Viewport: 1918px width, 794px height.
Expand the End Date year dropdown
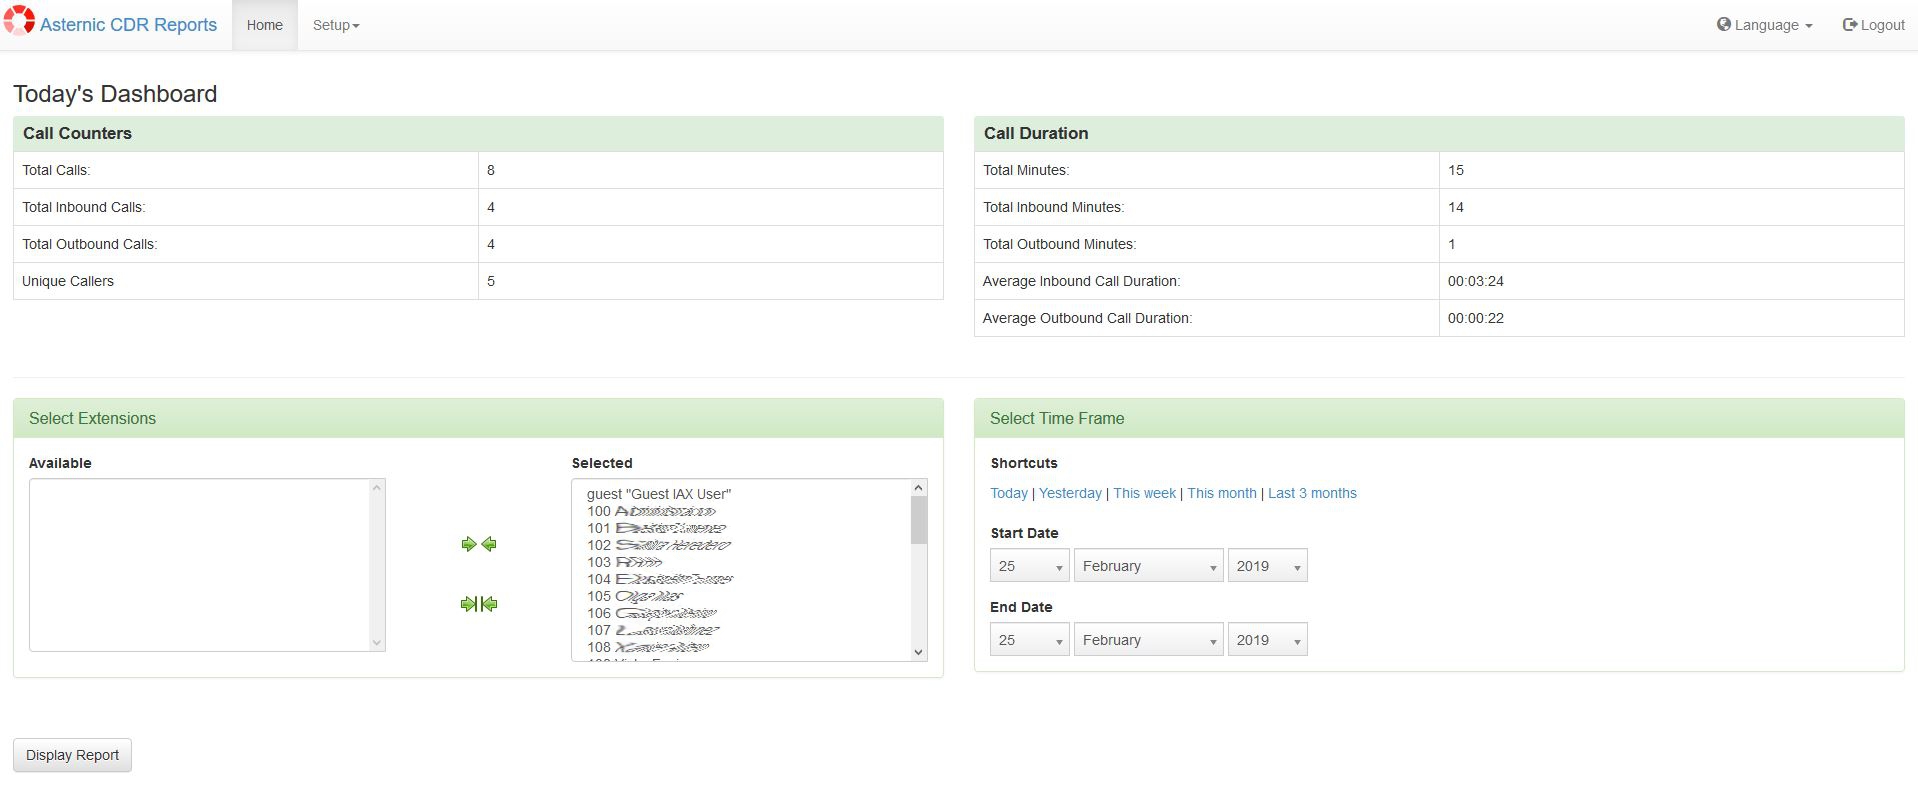tap(1267, 640)
